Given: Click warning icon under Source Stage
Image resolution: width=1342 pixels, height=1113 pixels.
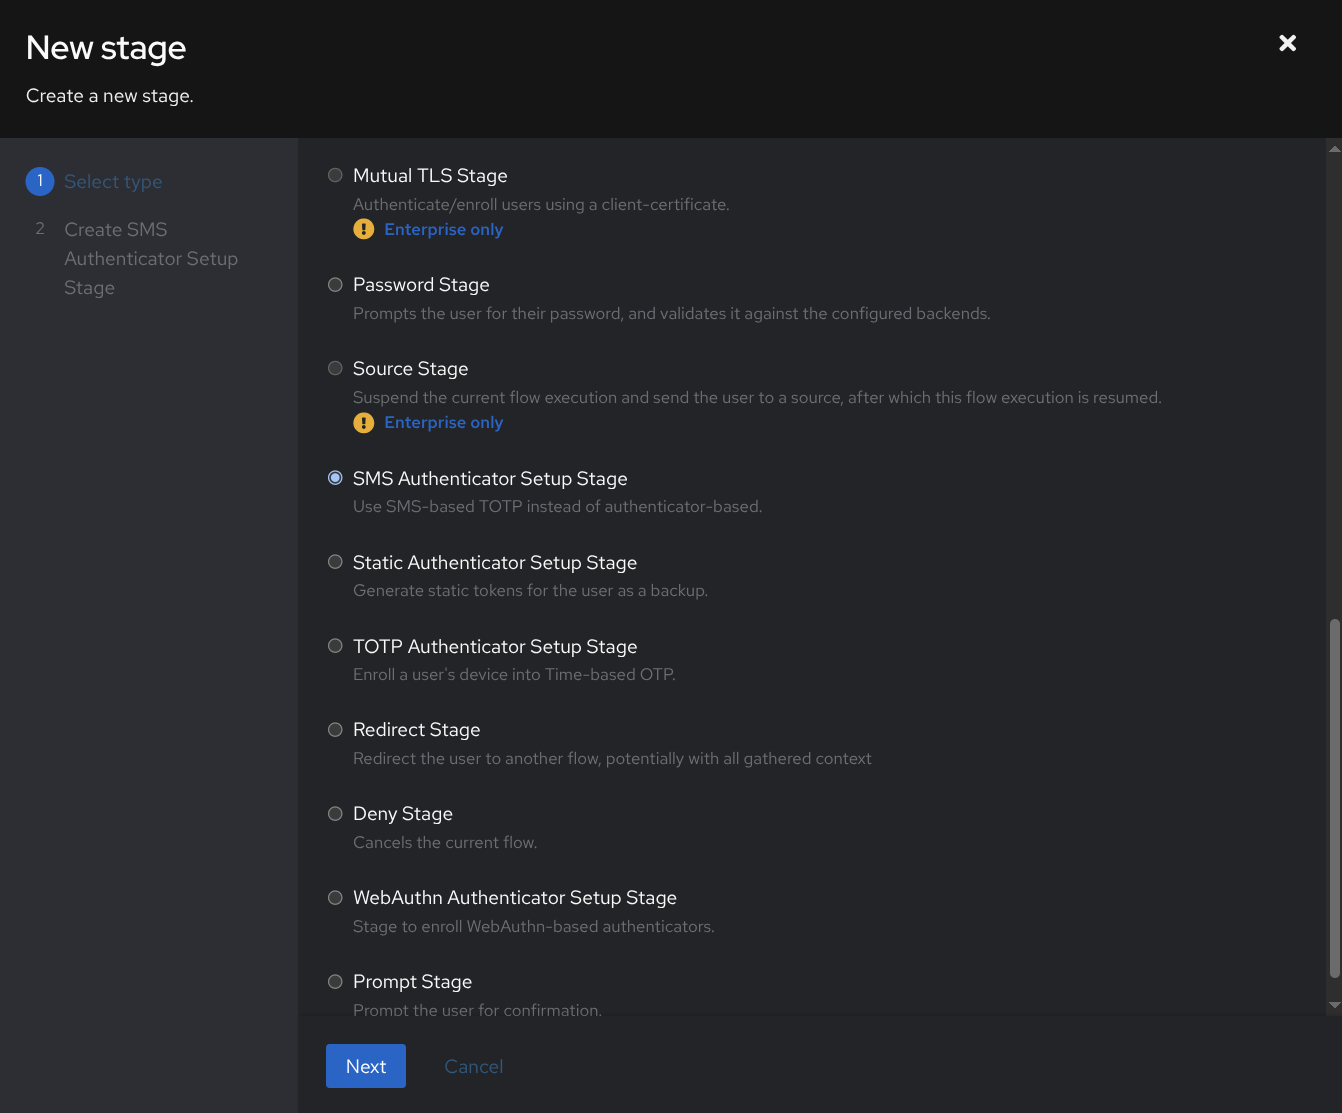Looking at the screenshot, I should tap(364, 423).
